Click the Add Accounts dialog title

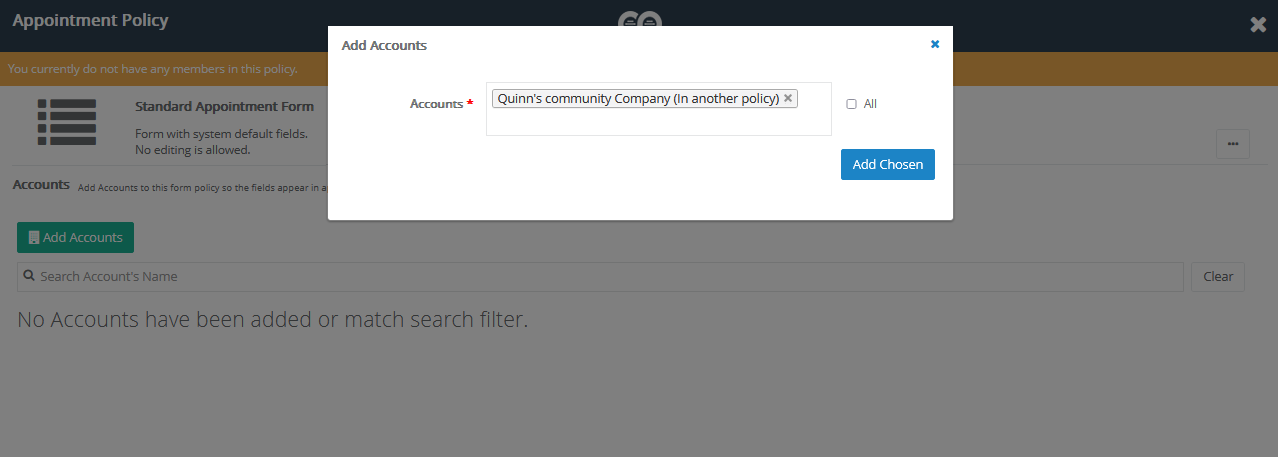click(x=384, y=45)
